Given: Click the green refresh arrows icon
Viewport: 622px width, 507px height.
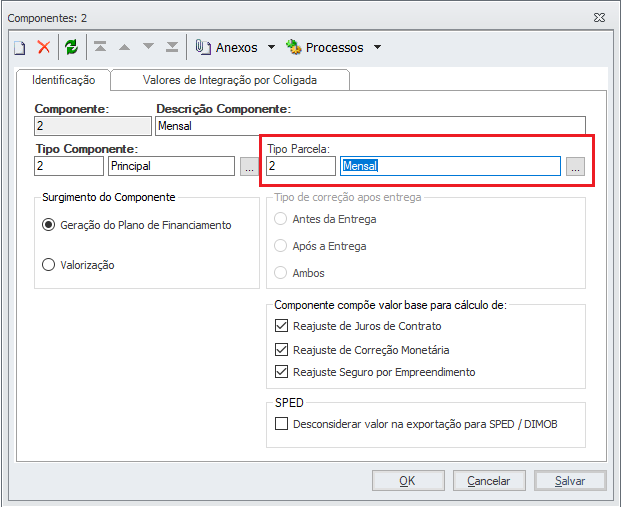Looking at the screenshot, I should (x=72, y=47).
